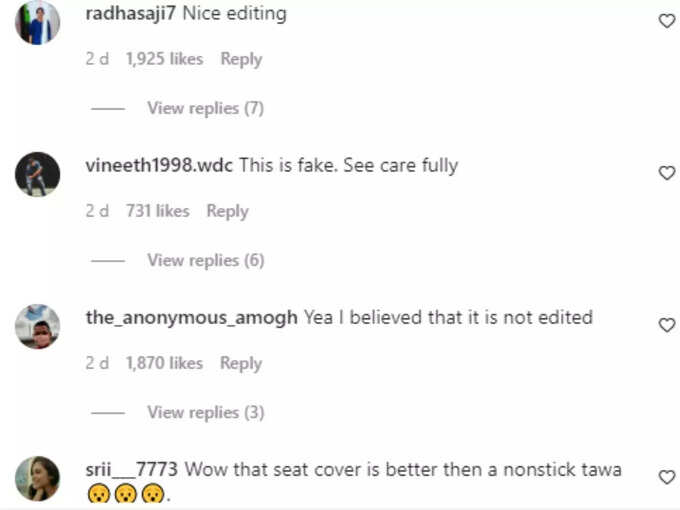Tap heart icon beside srii___7773's comment
The width and height of the screenshot is (680, 510).
point(667,477)
